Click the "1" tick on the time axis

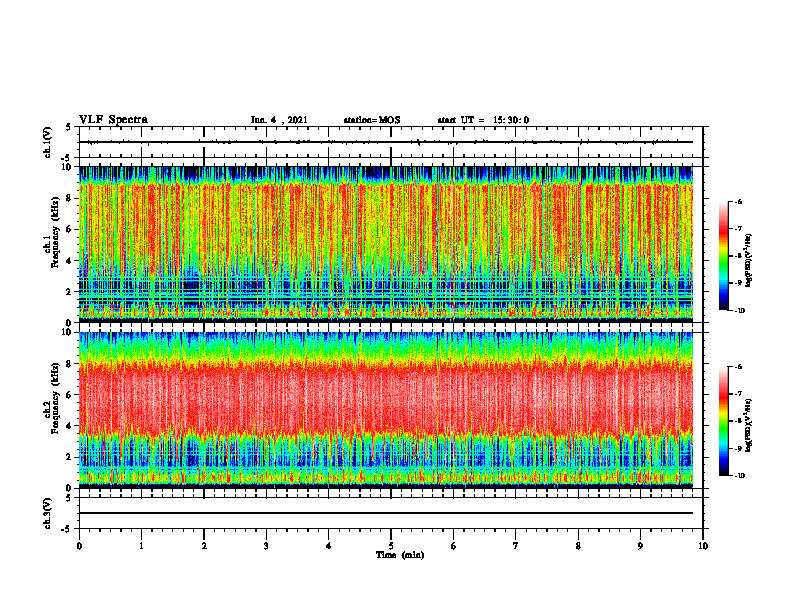(141, 546)
